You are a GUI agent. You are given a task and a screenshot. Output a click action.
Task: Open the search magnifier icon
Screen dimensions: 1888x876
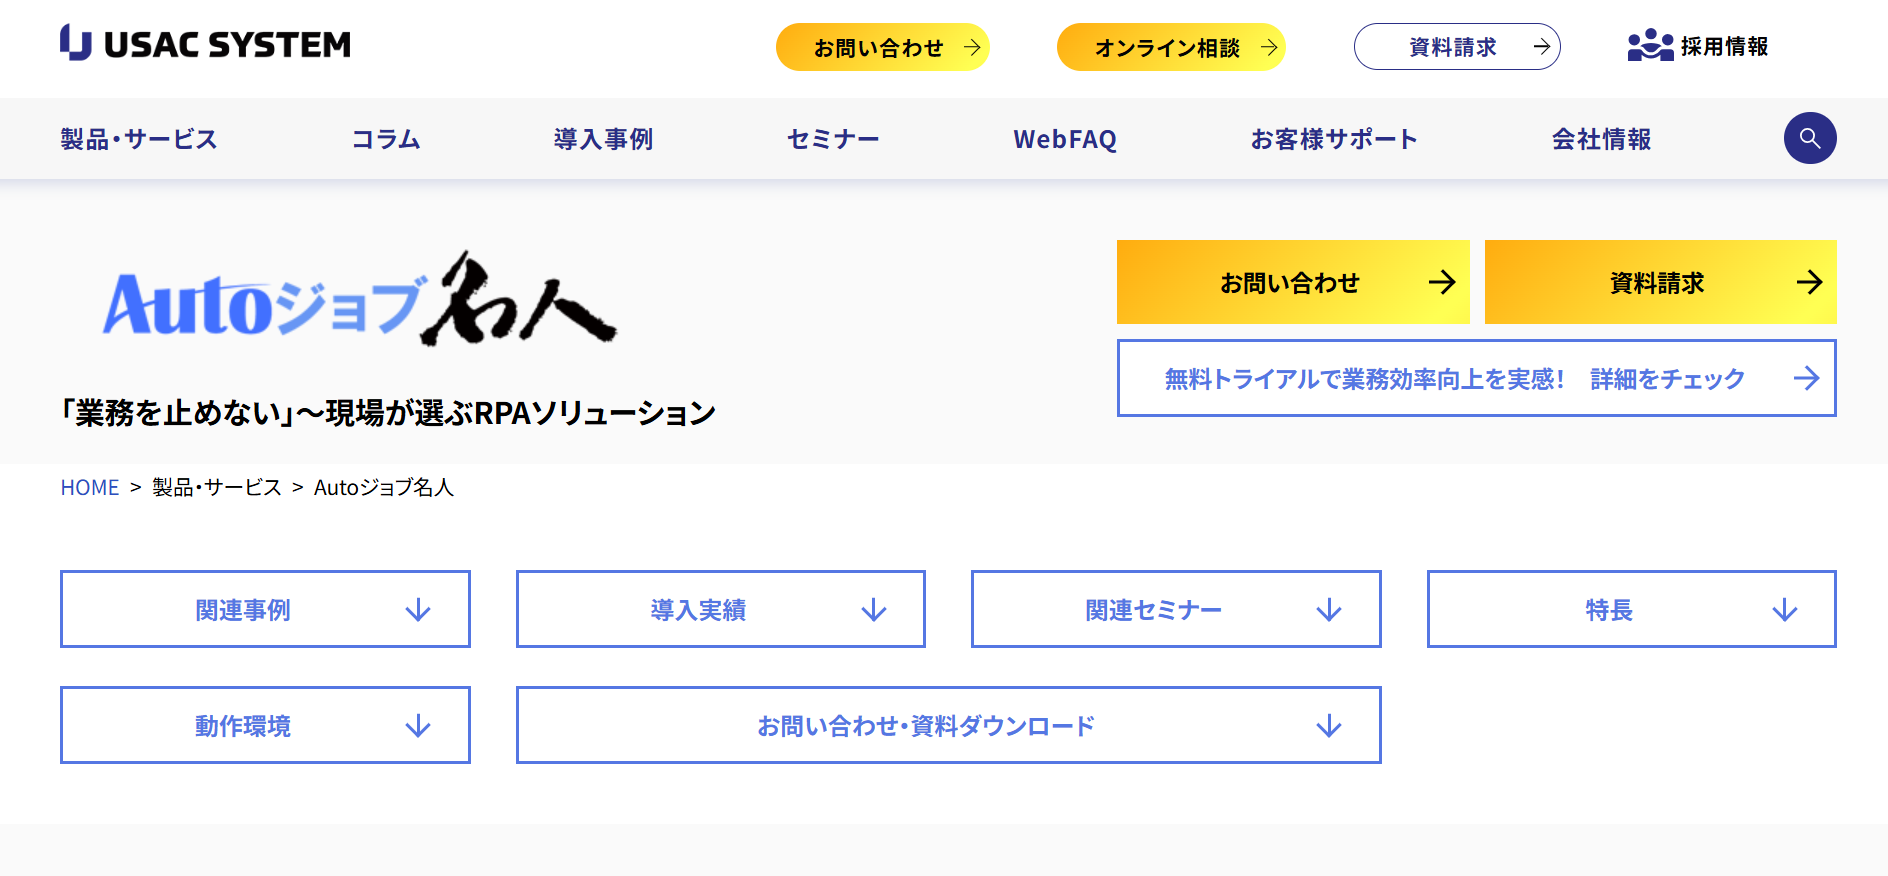tap(1809, 138)
